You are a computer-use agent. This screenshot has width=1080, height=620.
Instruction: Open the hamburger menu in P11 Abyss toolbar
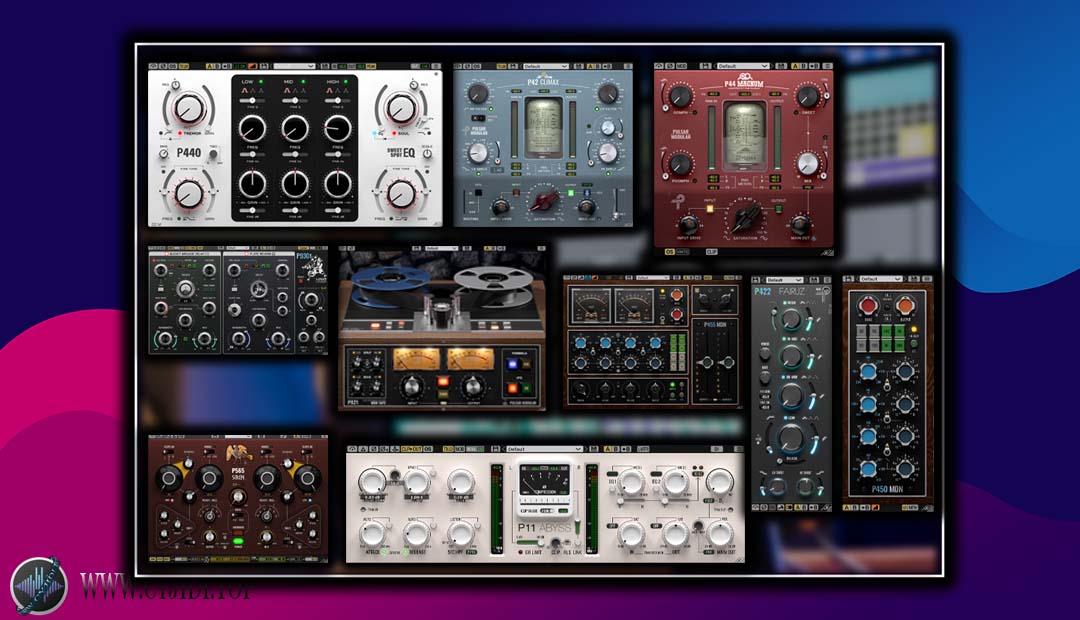(x=739, y=449)
